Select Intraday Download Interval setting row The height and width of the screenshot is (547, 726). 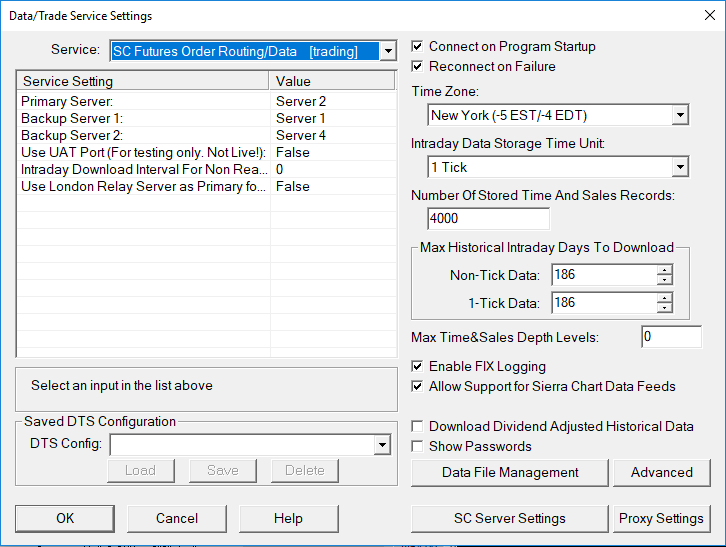pos(207,170)
